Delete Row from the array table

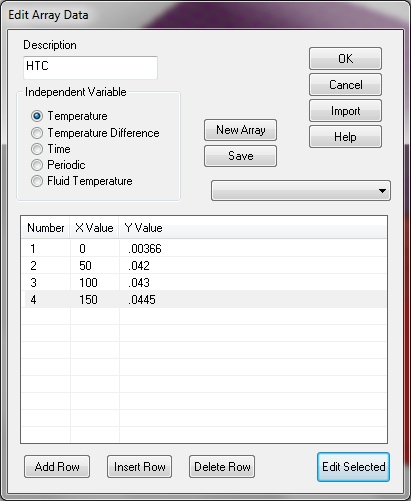222,467
